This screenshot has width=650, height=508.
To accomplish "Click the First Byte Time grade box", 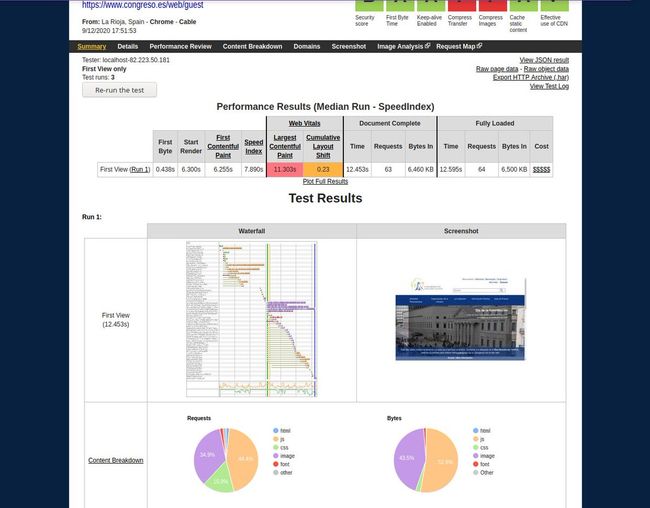I will click(x=397, y=5).
